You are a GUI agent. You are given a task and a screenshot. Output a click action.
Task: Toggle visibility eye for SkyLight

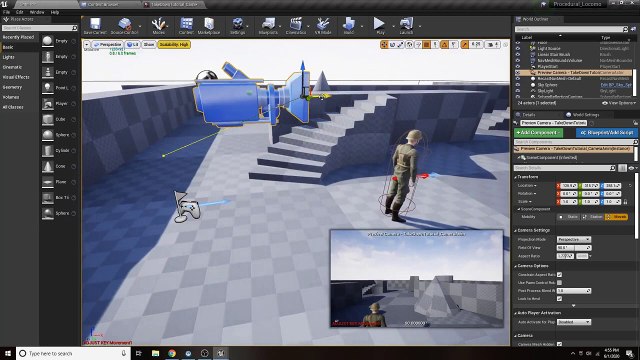(518, 91)
